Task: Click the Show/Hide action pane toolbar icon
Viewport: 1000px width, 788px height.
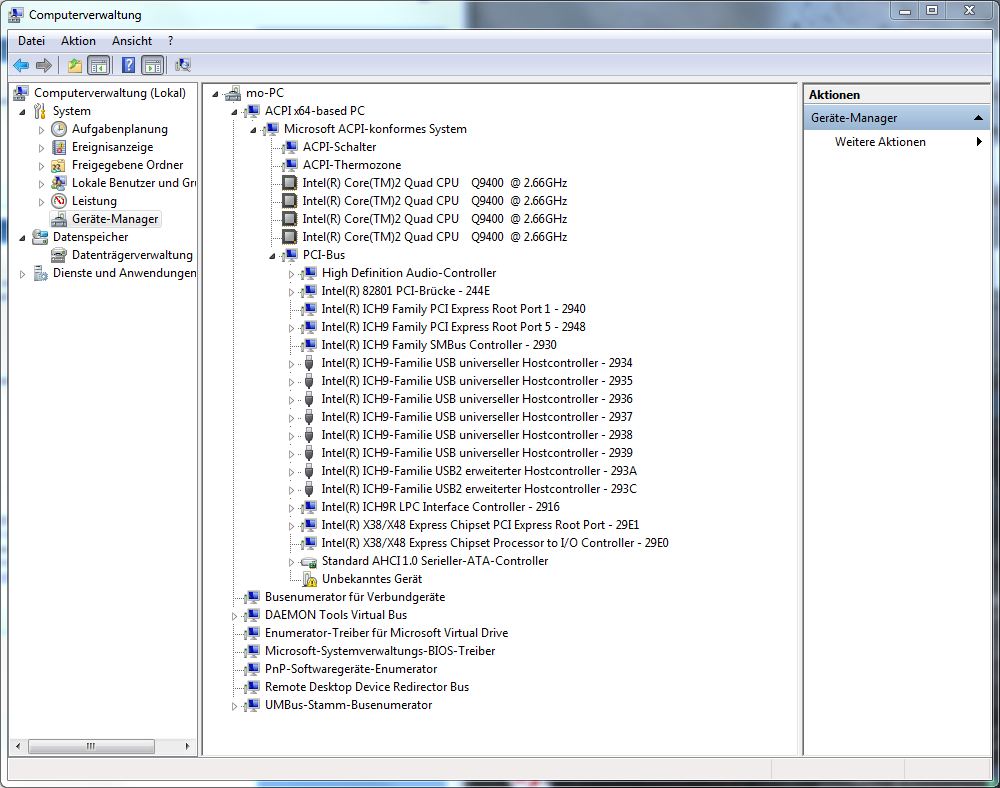Action: (153, 65)
